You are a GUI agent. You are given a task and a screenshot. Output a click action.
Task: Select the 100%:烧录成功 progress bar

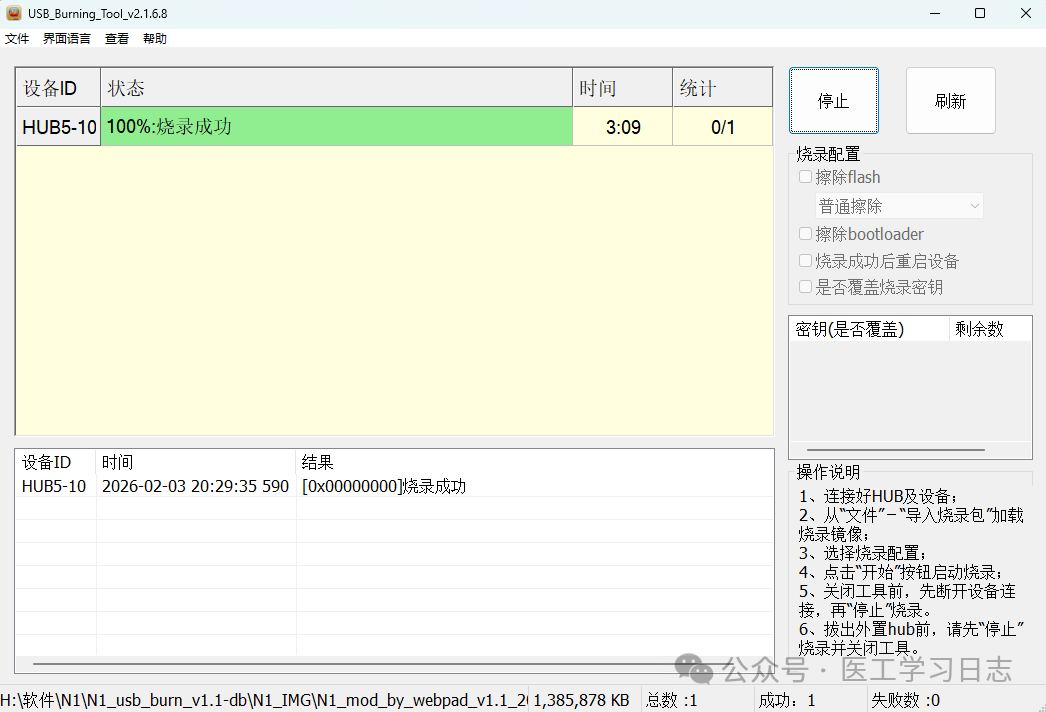pyautogui.click(x=336, y=127)
